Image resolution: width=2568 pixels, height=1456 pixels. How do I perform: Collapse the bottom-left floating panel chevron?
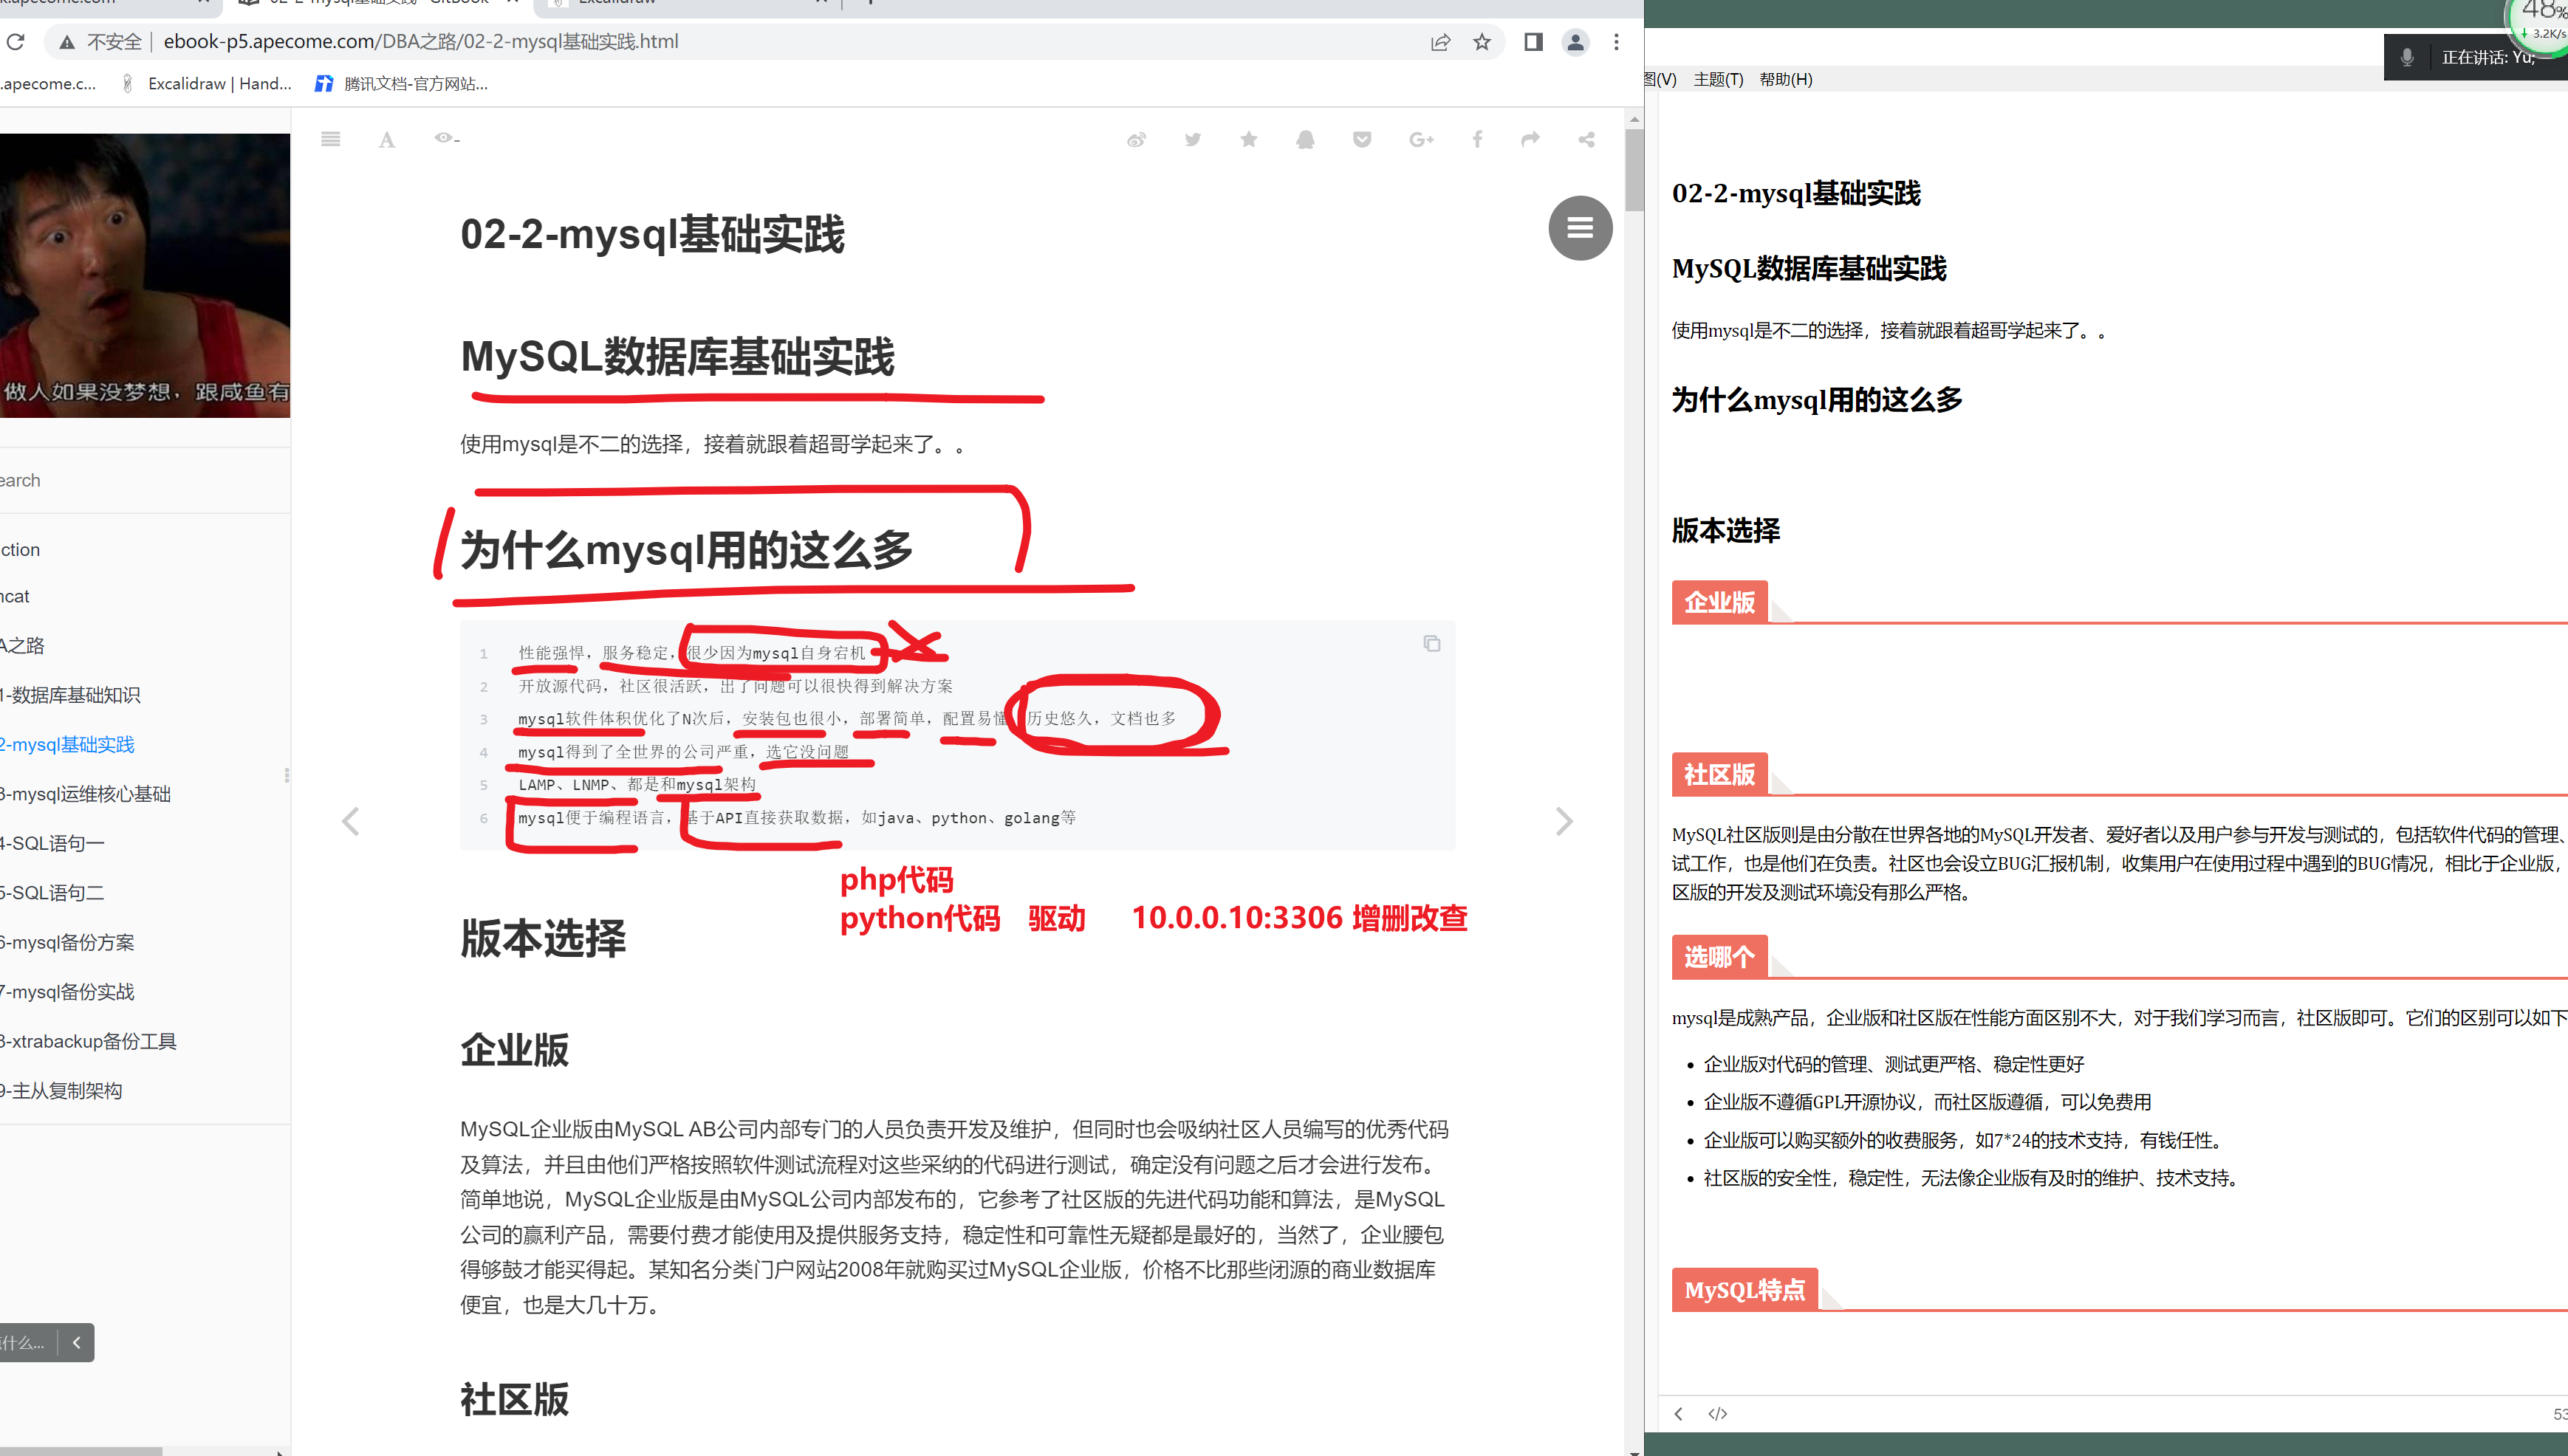coord(76,1342)
